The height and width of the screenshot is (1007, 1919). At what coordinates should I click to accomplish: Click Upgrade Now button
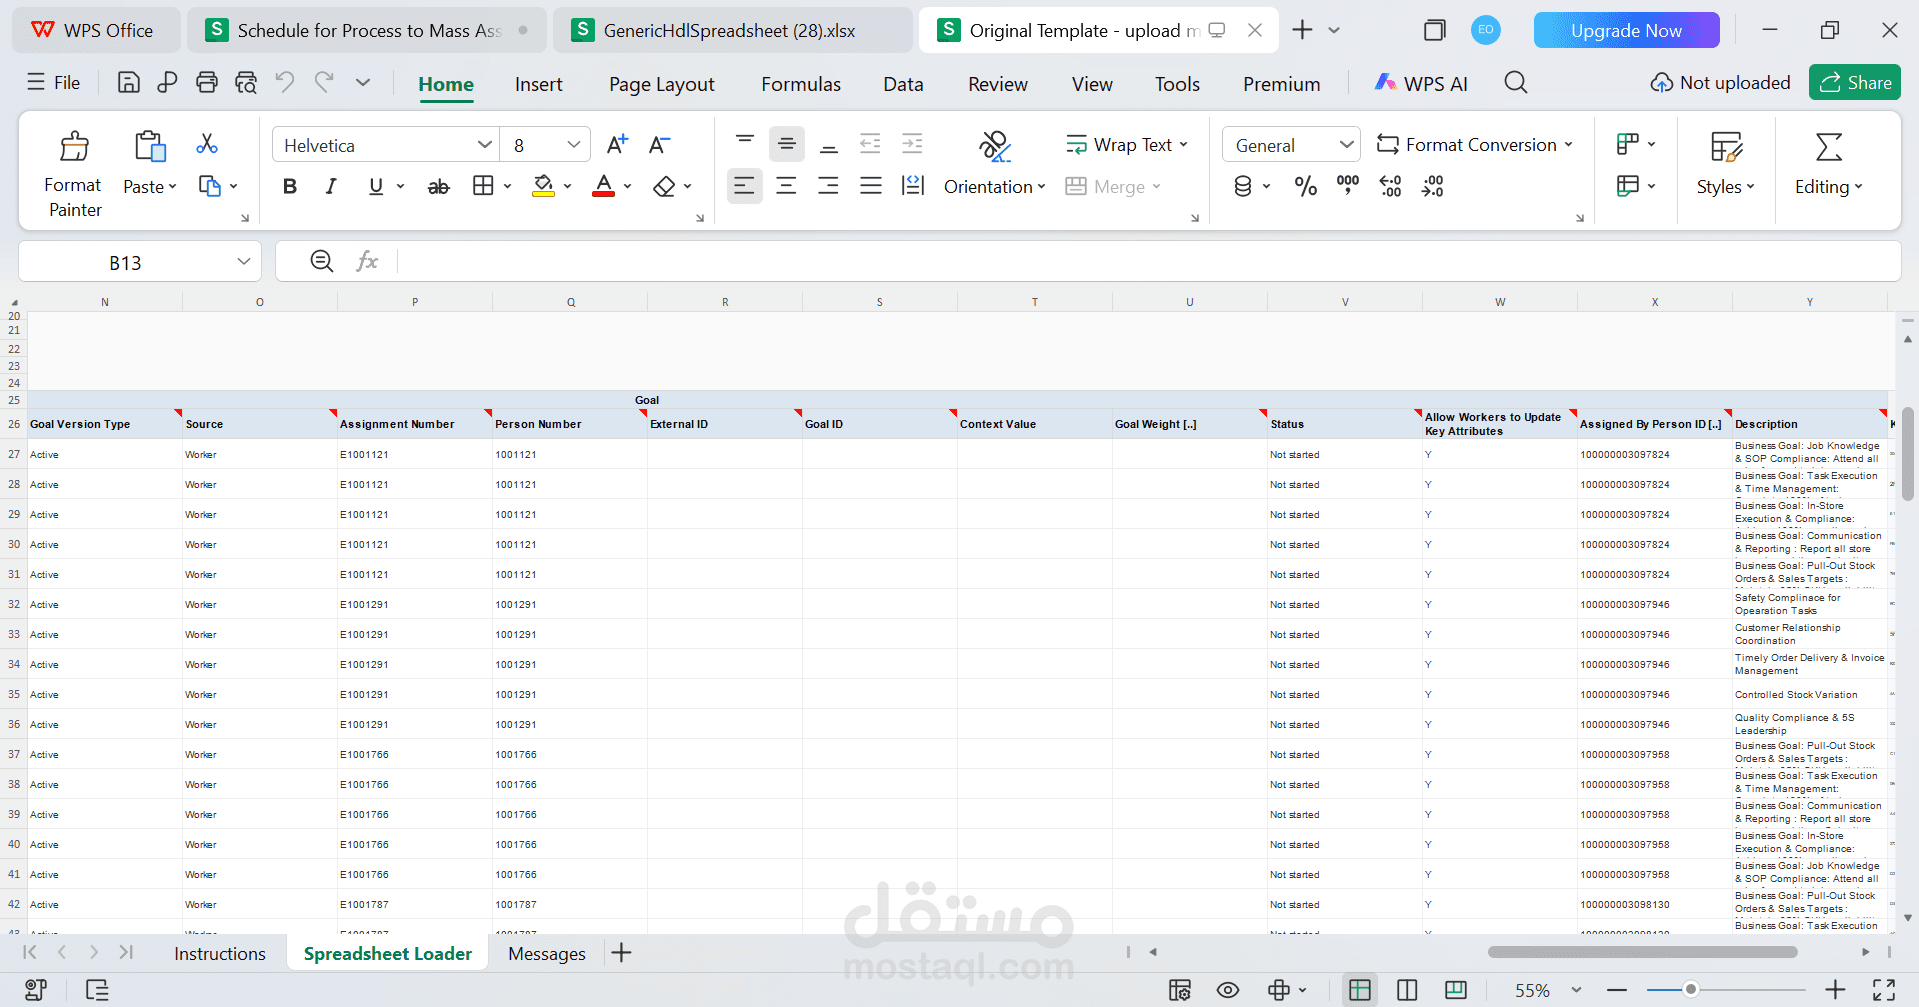1626,31
